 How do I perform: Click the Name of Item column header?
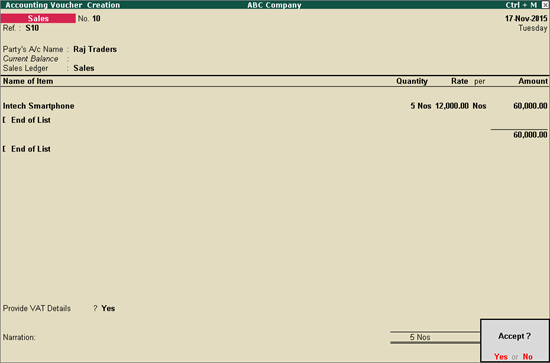click(x=28, y=81)
